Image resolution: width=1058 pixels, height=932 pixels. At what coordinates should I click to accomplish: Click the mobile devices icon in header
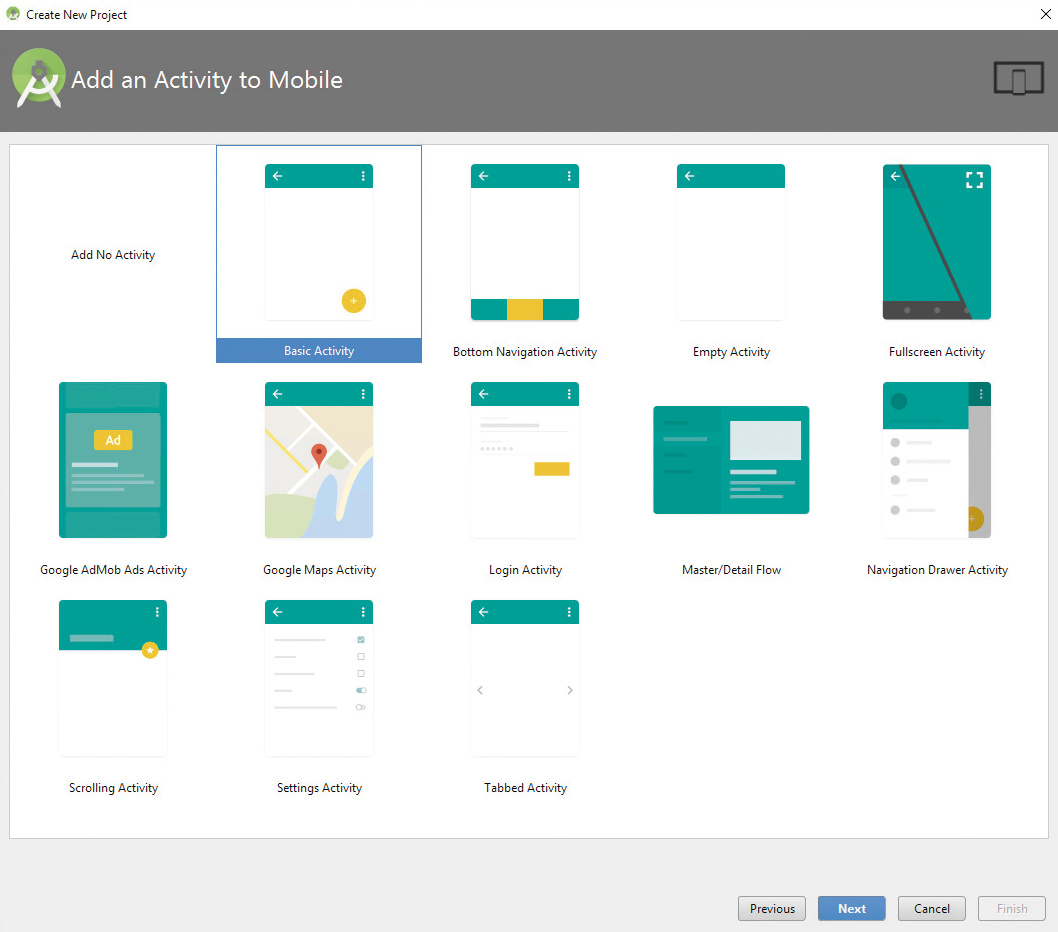coord(1019,78)
